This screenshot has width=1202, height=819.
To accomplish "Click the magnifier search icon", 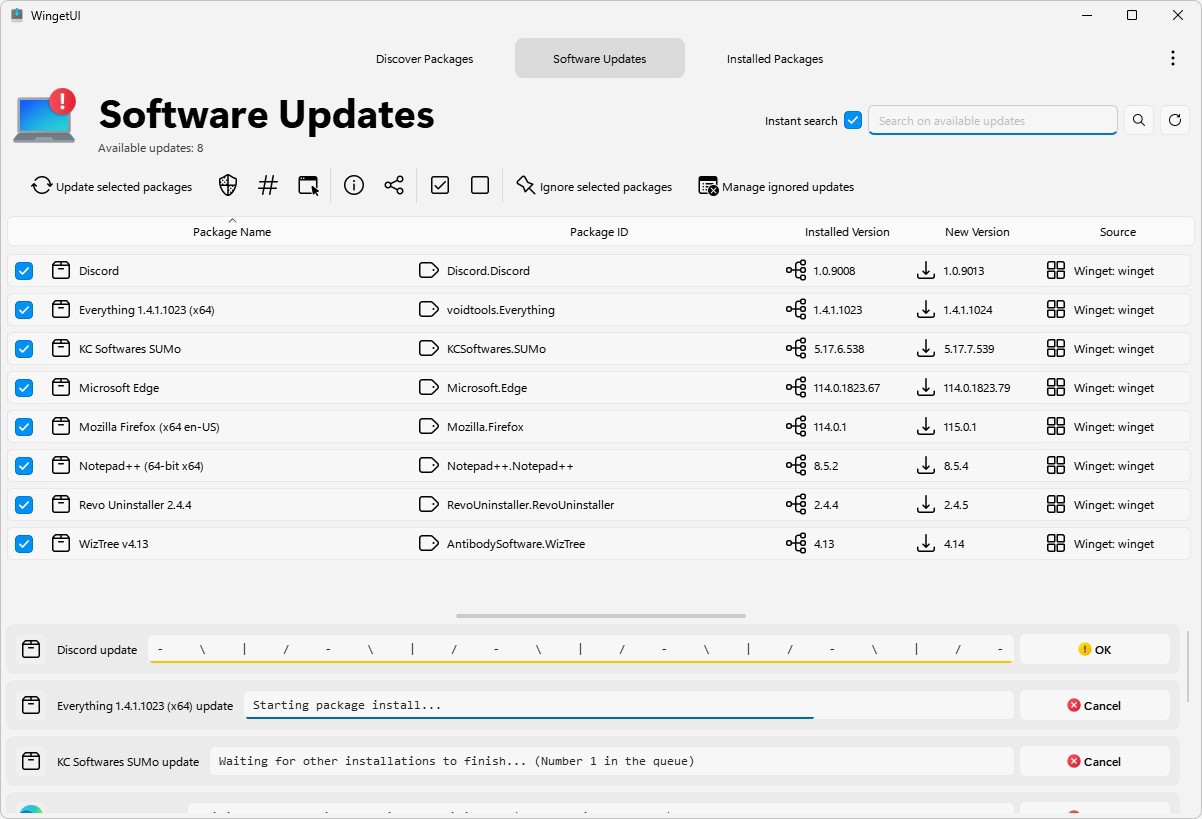I will pos(1139,121).
